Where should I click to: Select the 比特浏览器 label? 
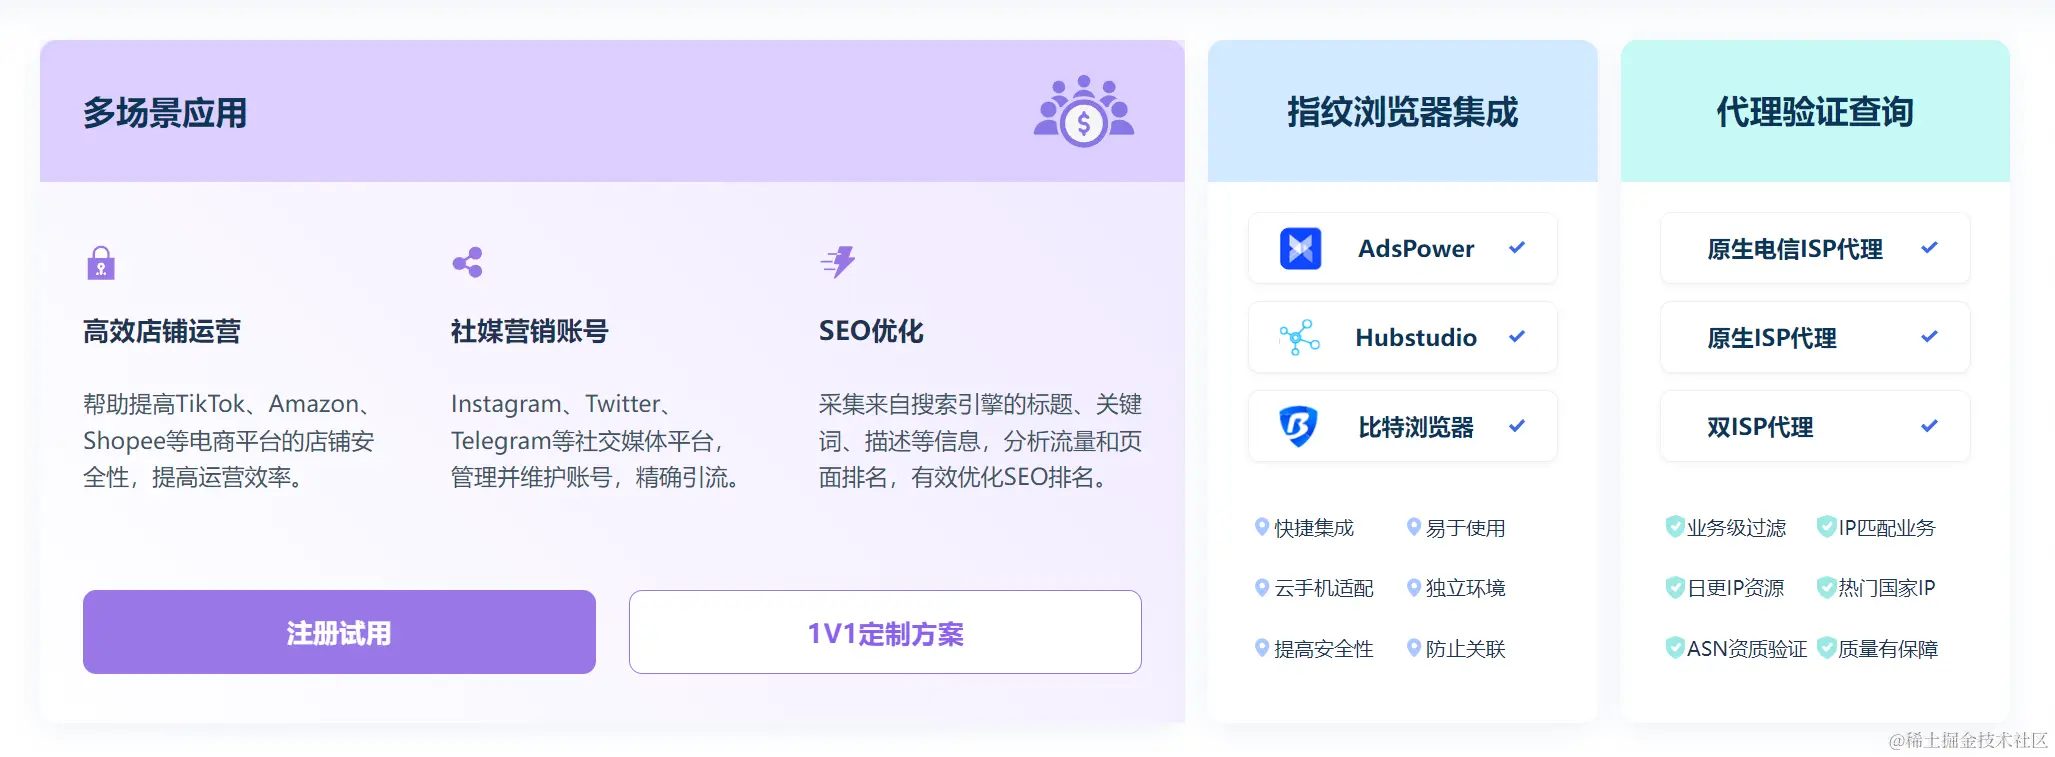click(x=1416, y=427)
